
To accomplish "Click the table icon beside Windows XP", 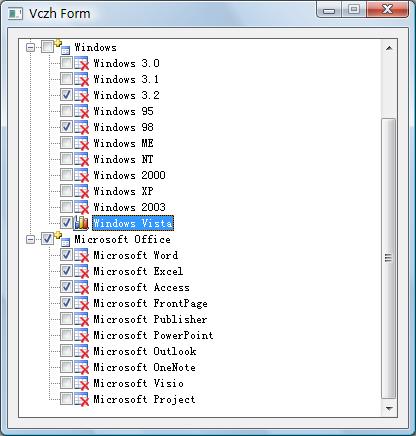I will click(x=81, y=191).
